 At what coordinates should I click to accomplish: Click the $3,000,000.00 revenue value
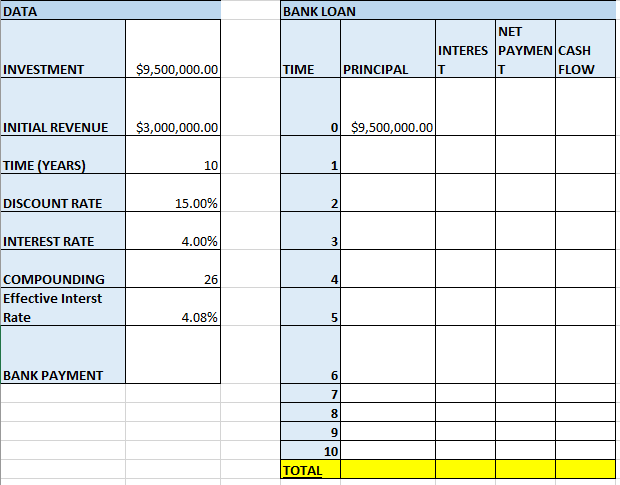173,107
